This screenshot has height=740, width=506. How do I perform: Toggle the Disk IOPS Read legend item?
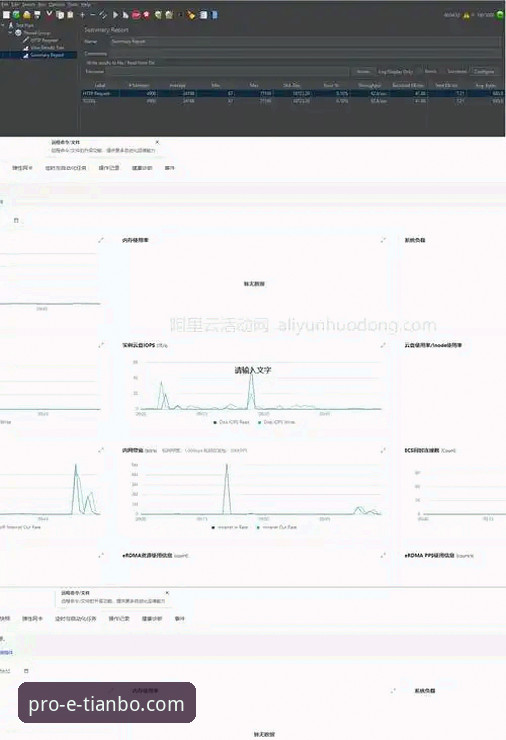coord(231,422)
